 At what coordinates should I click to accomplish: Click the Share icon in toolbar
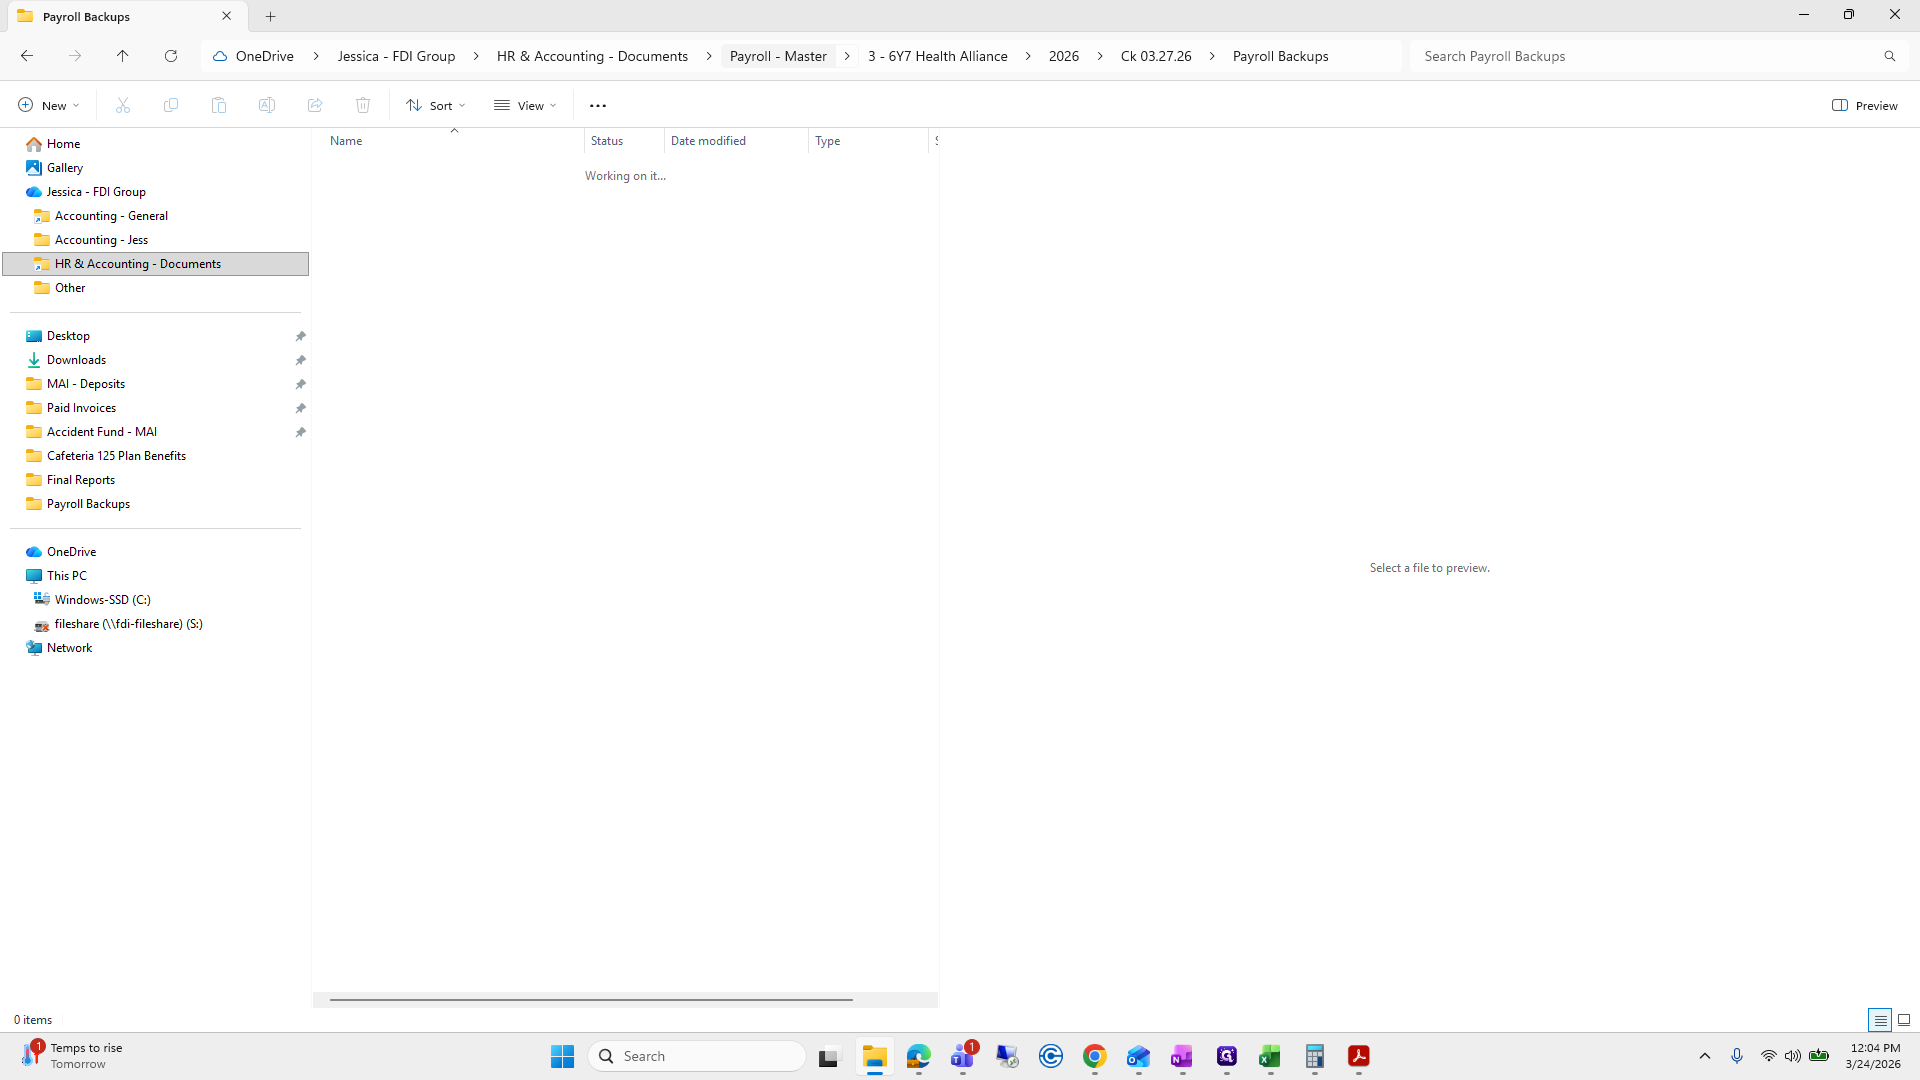tap(315, 105)
